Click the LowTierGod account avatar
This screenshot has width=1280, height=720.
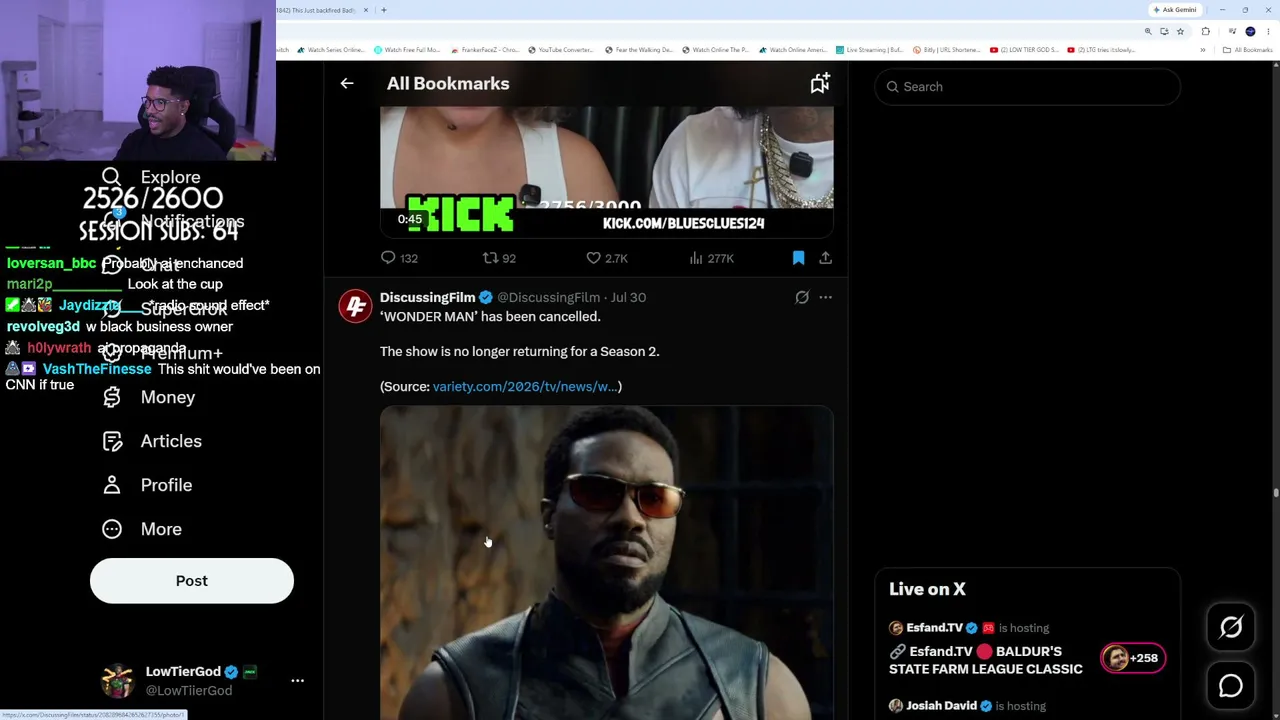coord(118,680)
